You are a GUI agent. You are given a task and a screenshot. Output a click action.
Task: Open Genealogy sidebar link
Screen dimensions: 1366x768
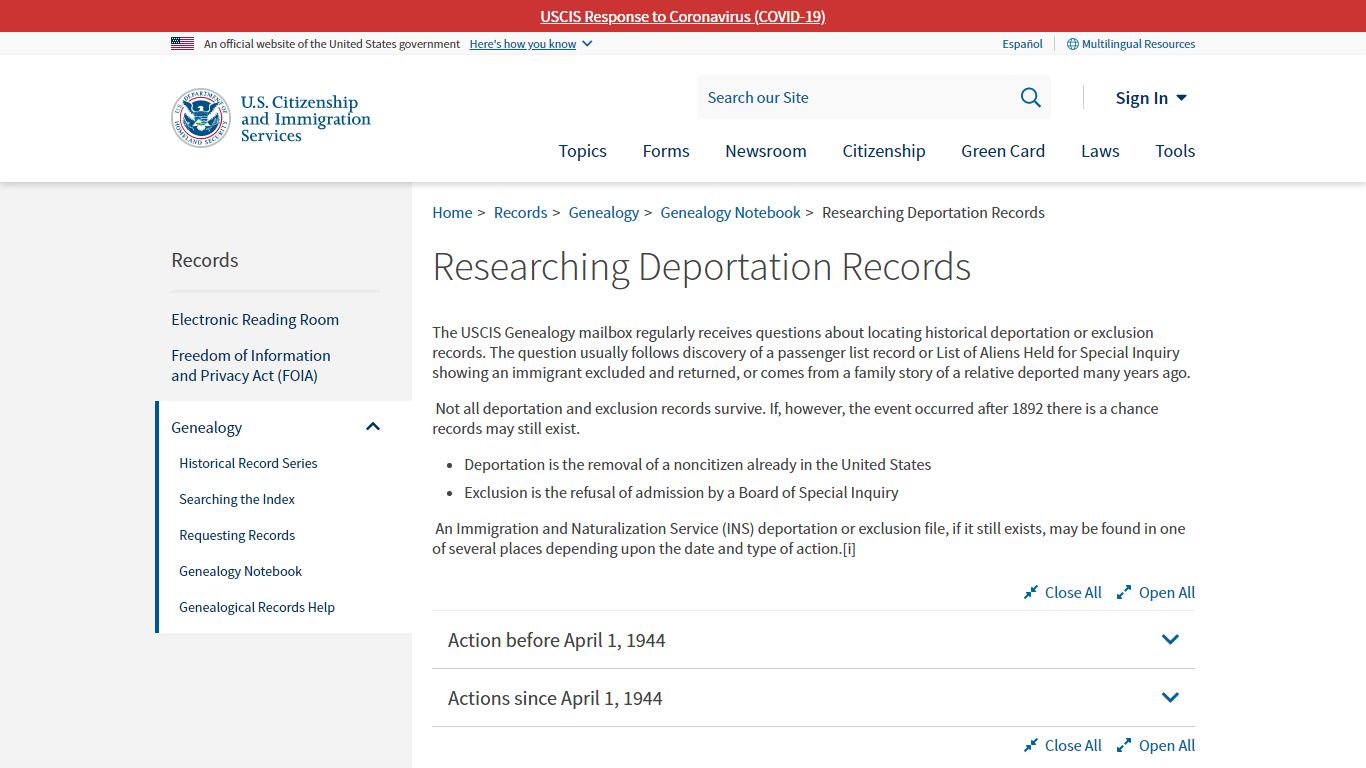tap(207, 428)
